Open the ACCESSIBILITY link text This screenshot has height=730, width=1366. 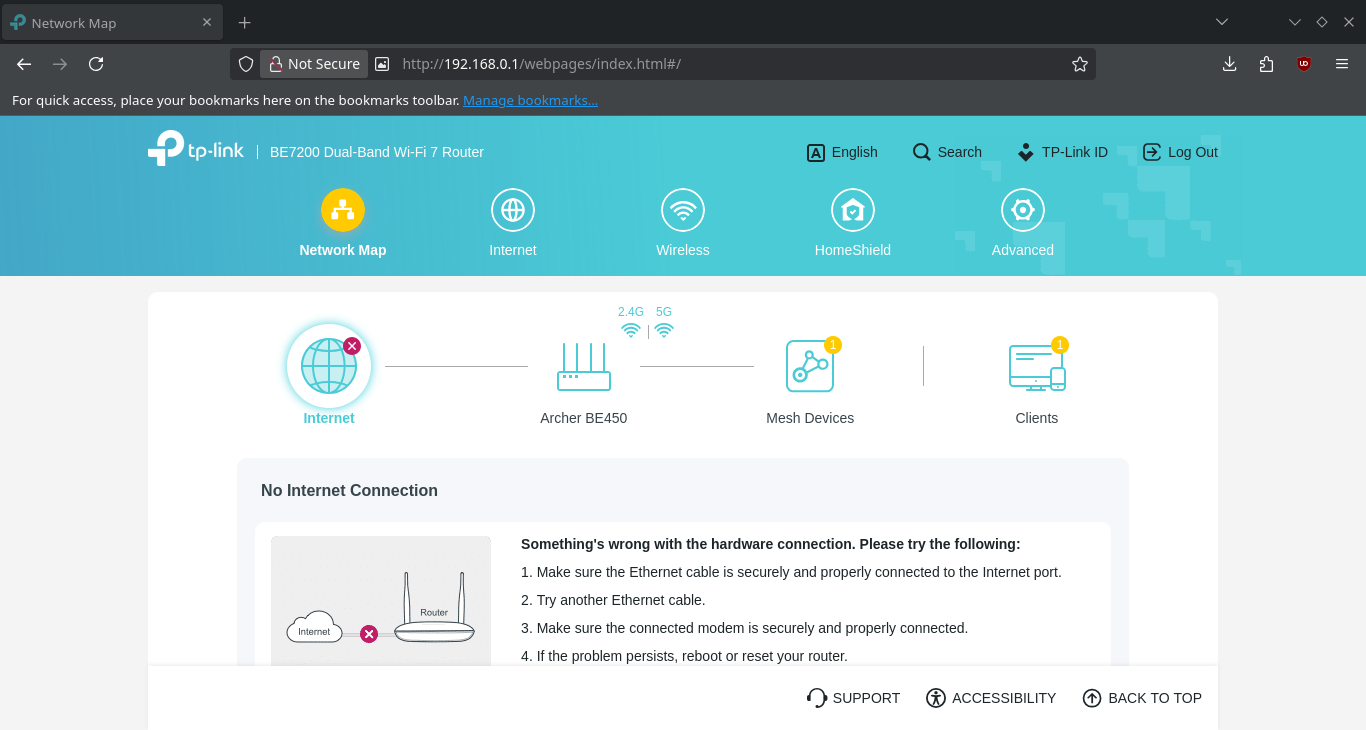[1004, 698]
